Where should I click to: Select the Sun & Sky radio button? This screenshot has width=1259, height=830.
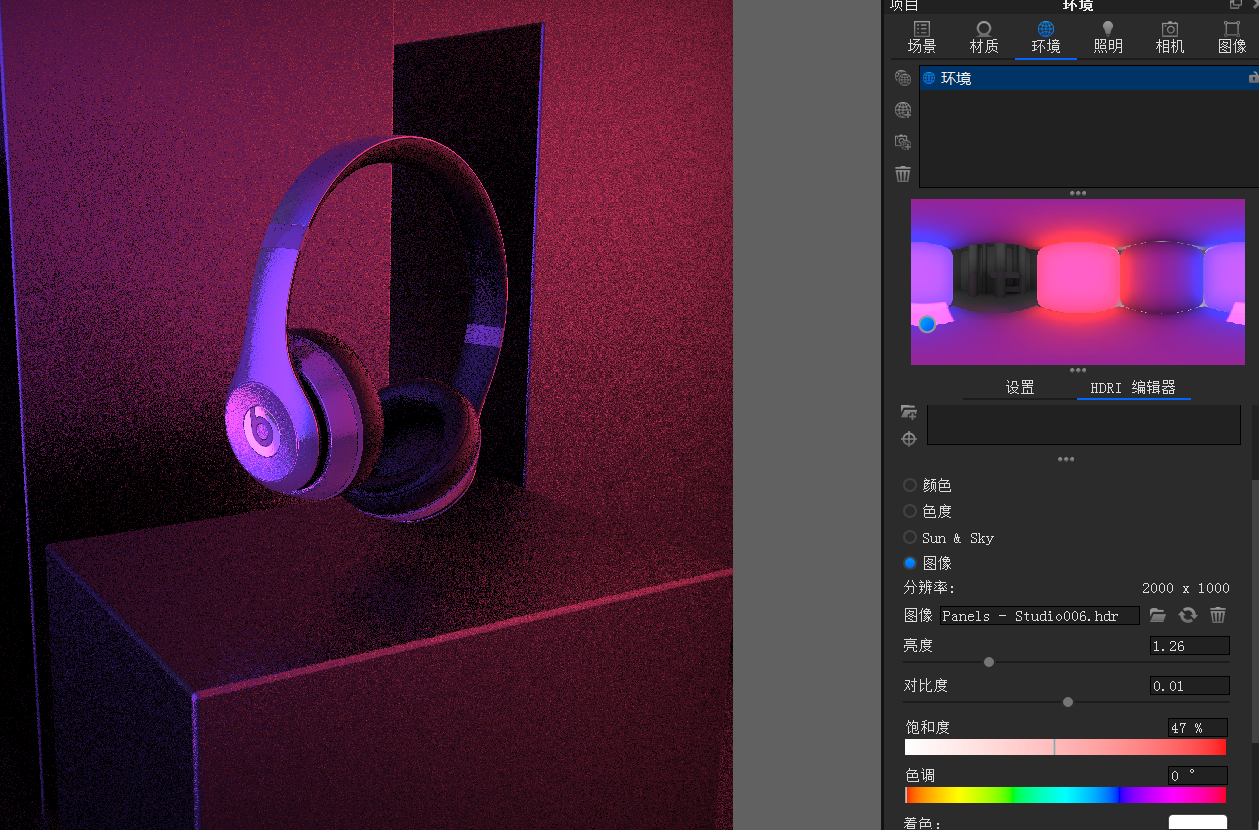pos(910,537)
